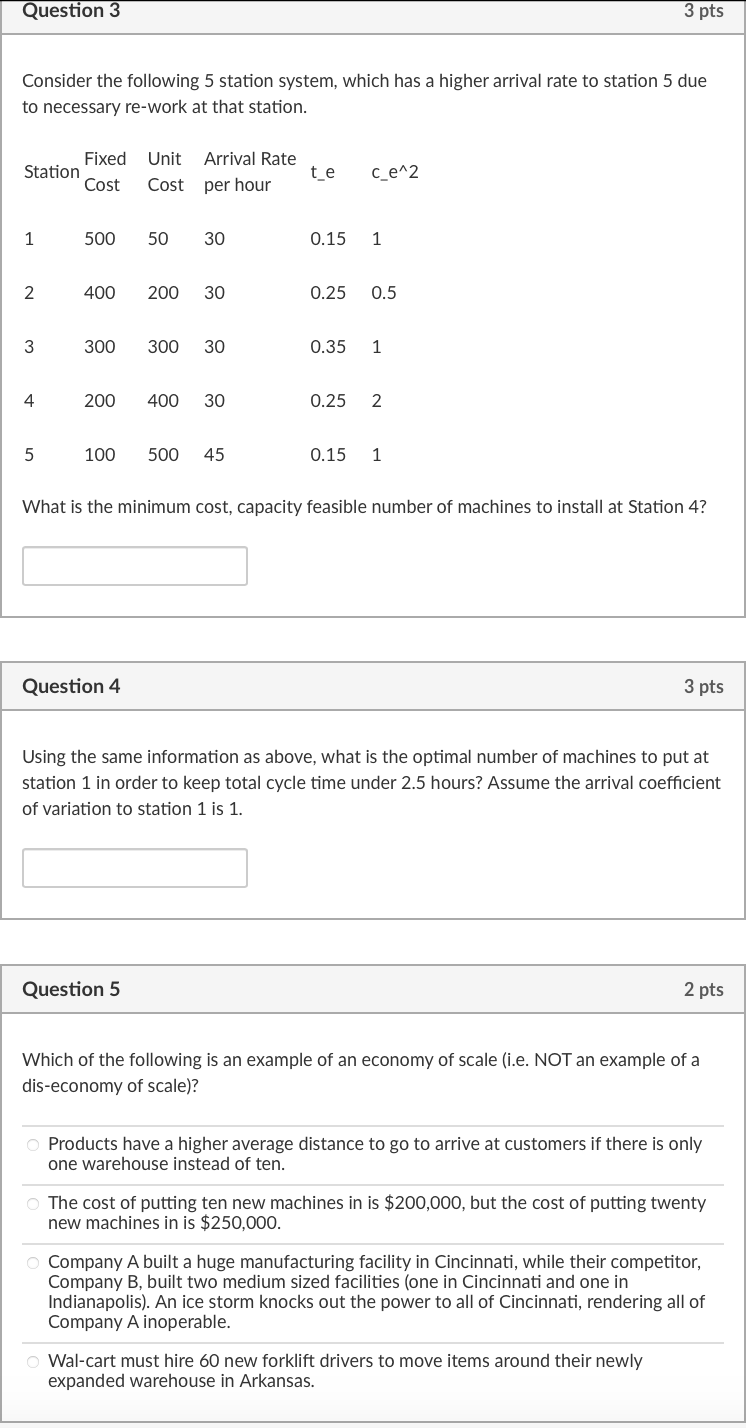Screen dimensions: 746x1428
Task: Click the Unit Cost value 300 for Station 3
Action: [164, 346]
